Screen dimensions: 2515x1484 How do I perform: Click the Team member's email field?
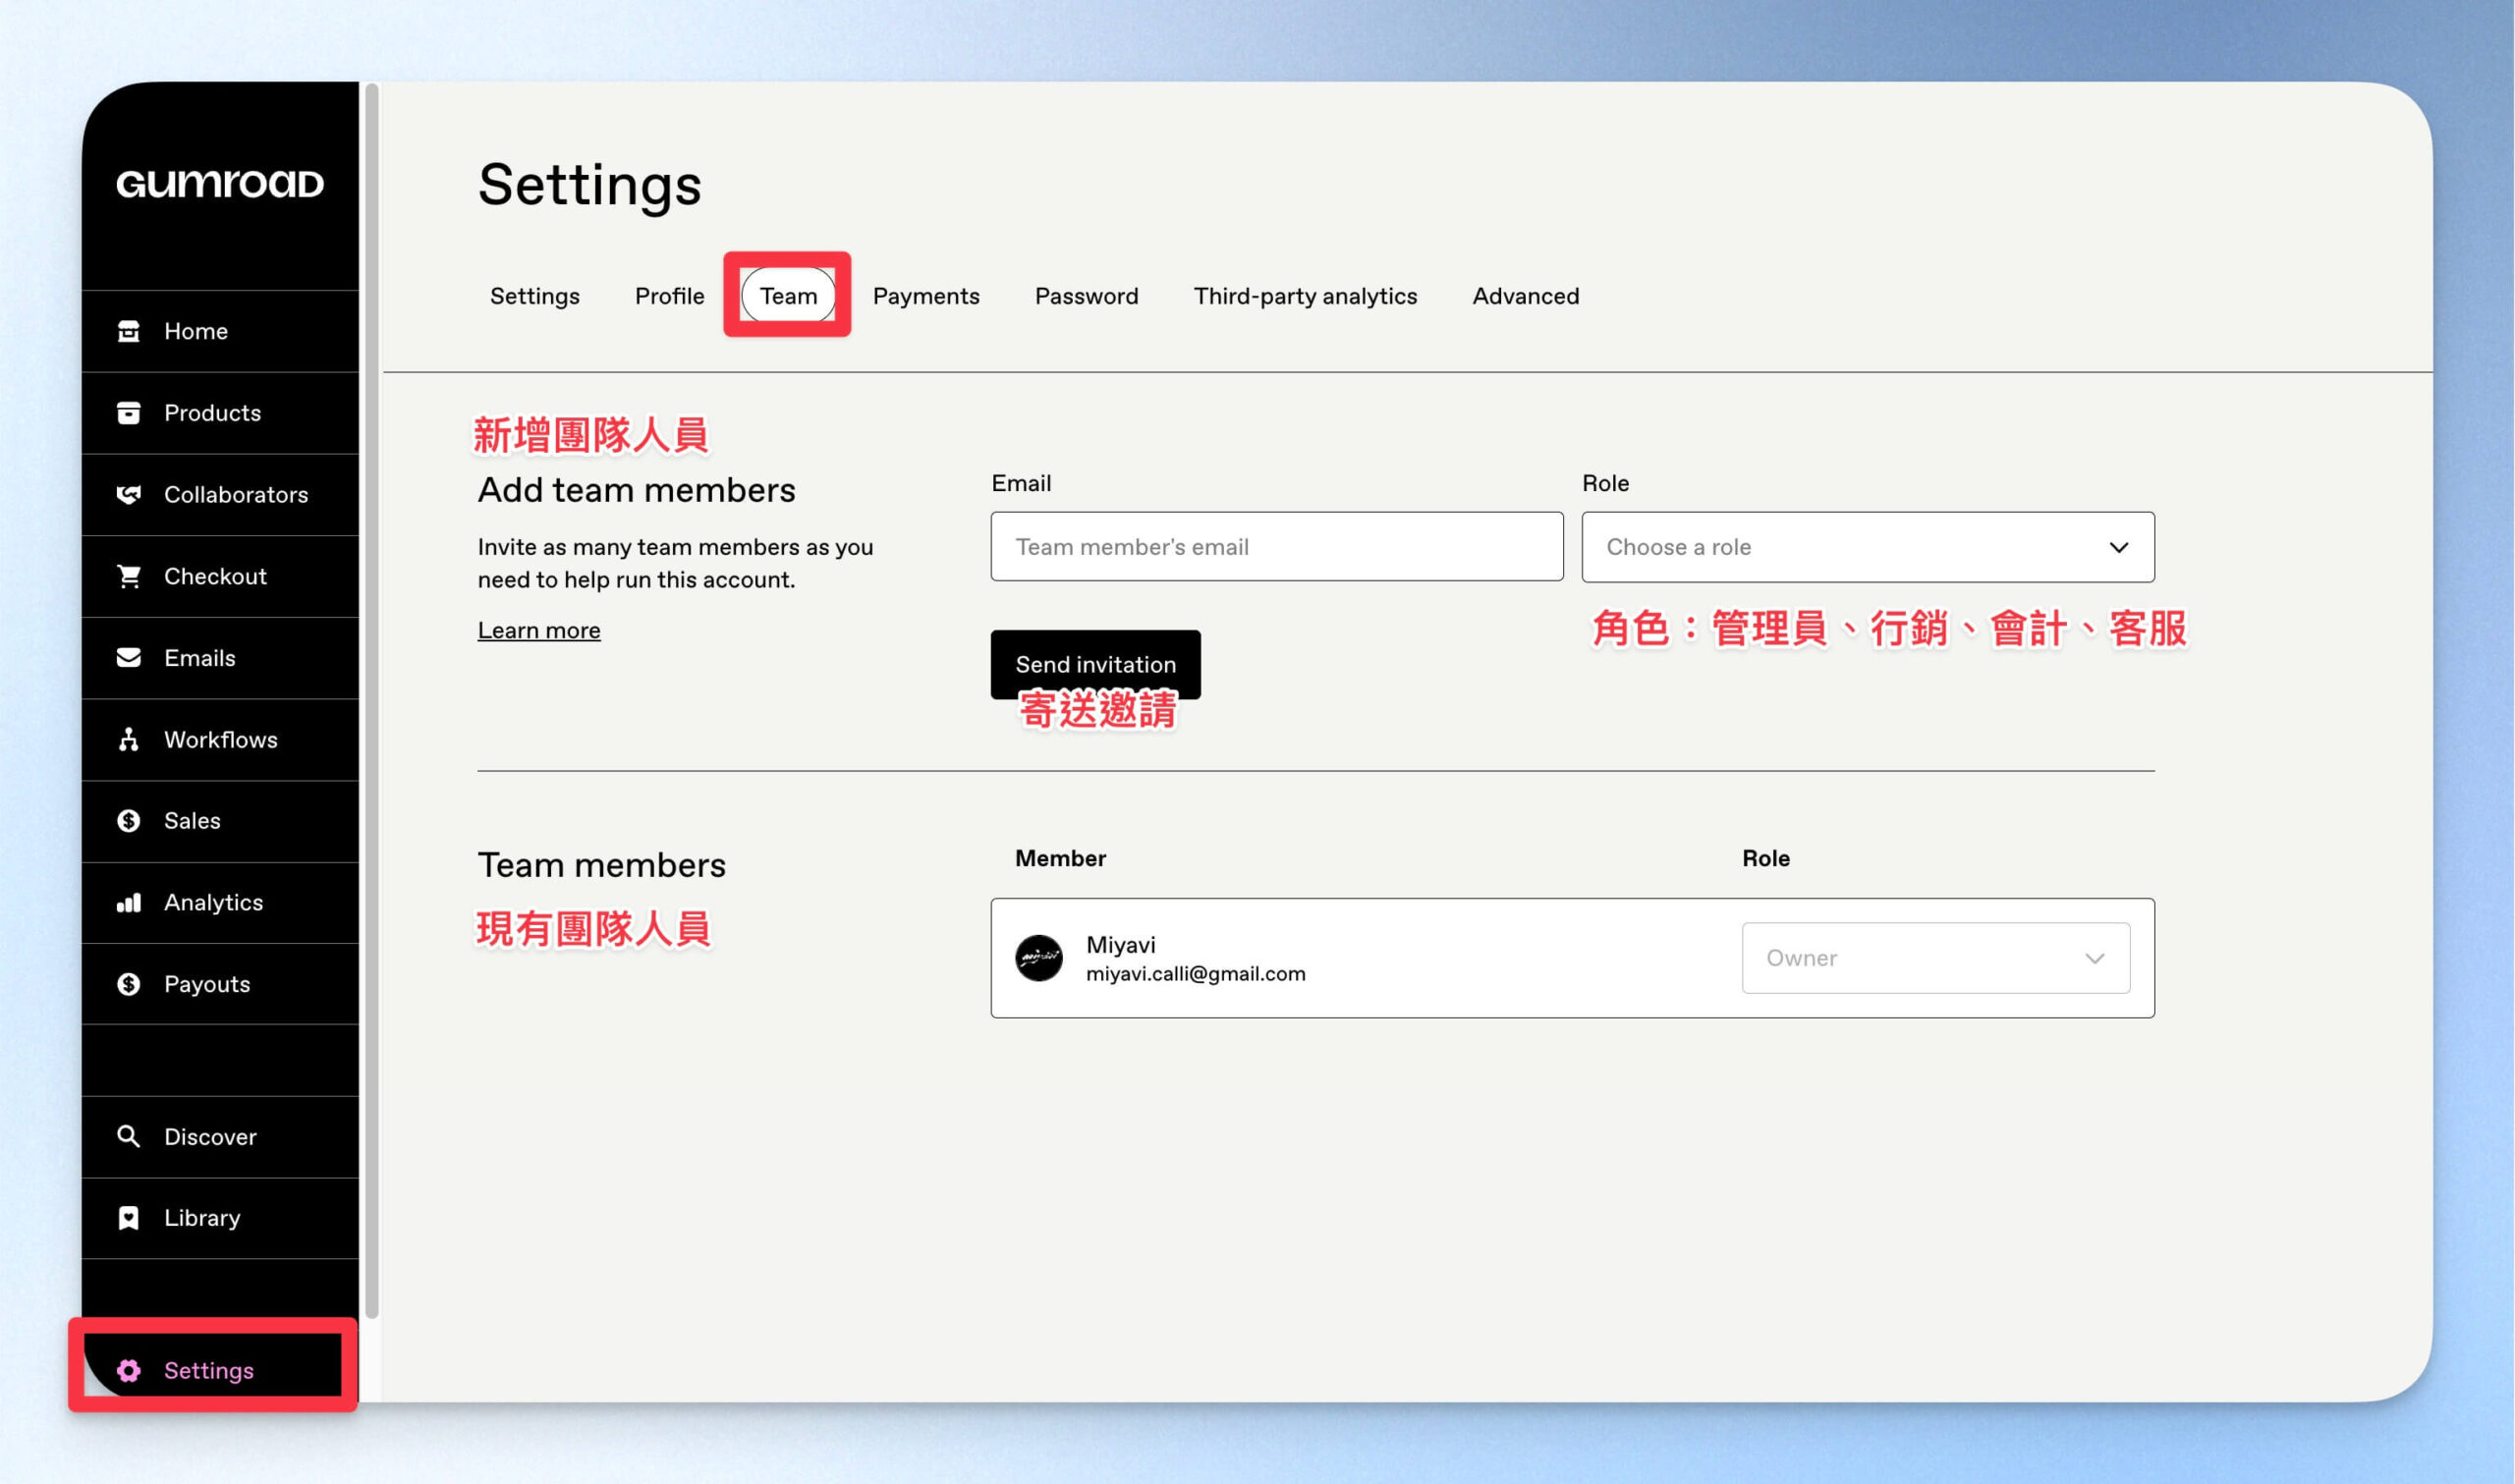click(1277, 547)
